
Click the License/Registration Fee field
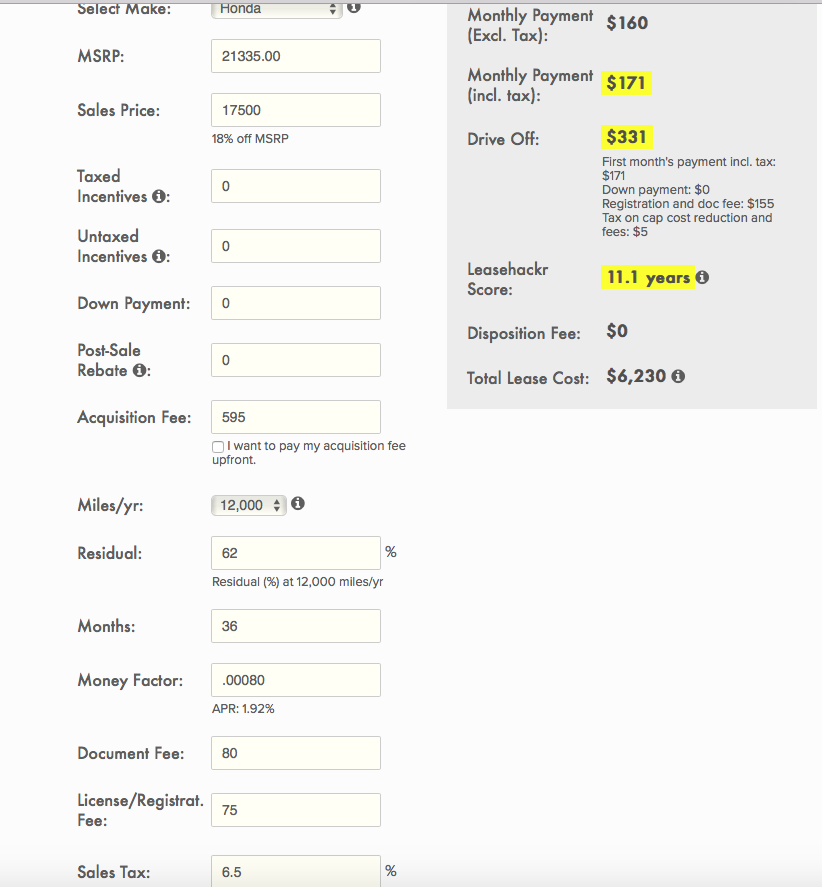tap(296, 810)
